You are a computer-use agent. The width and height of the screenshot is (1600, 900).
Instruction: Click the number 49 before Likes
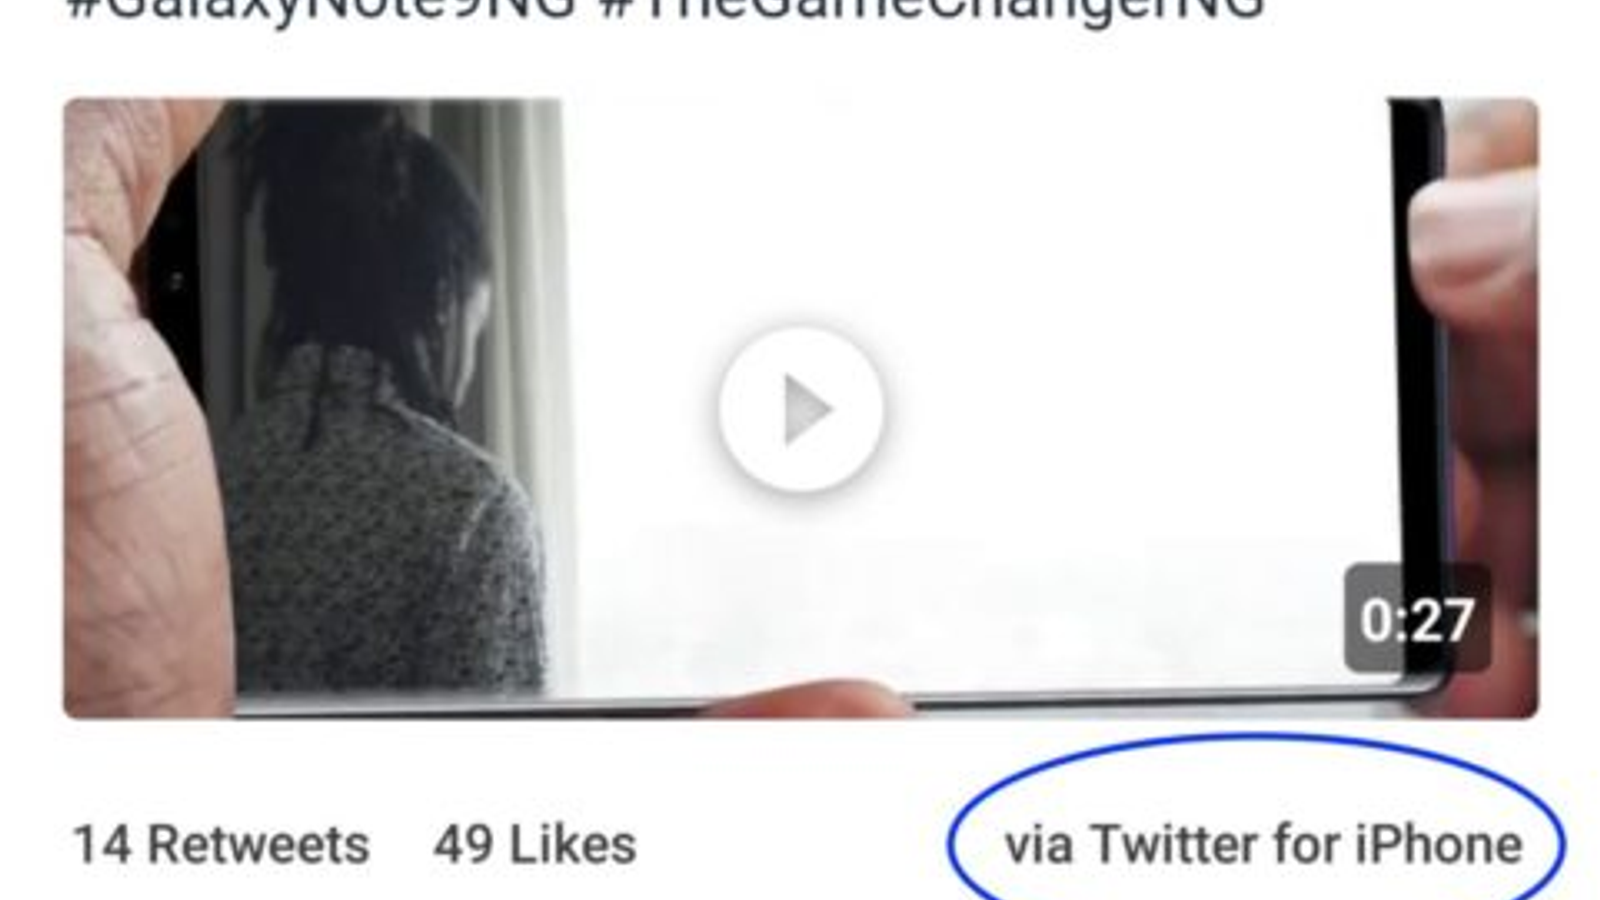463,845
